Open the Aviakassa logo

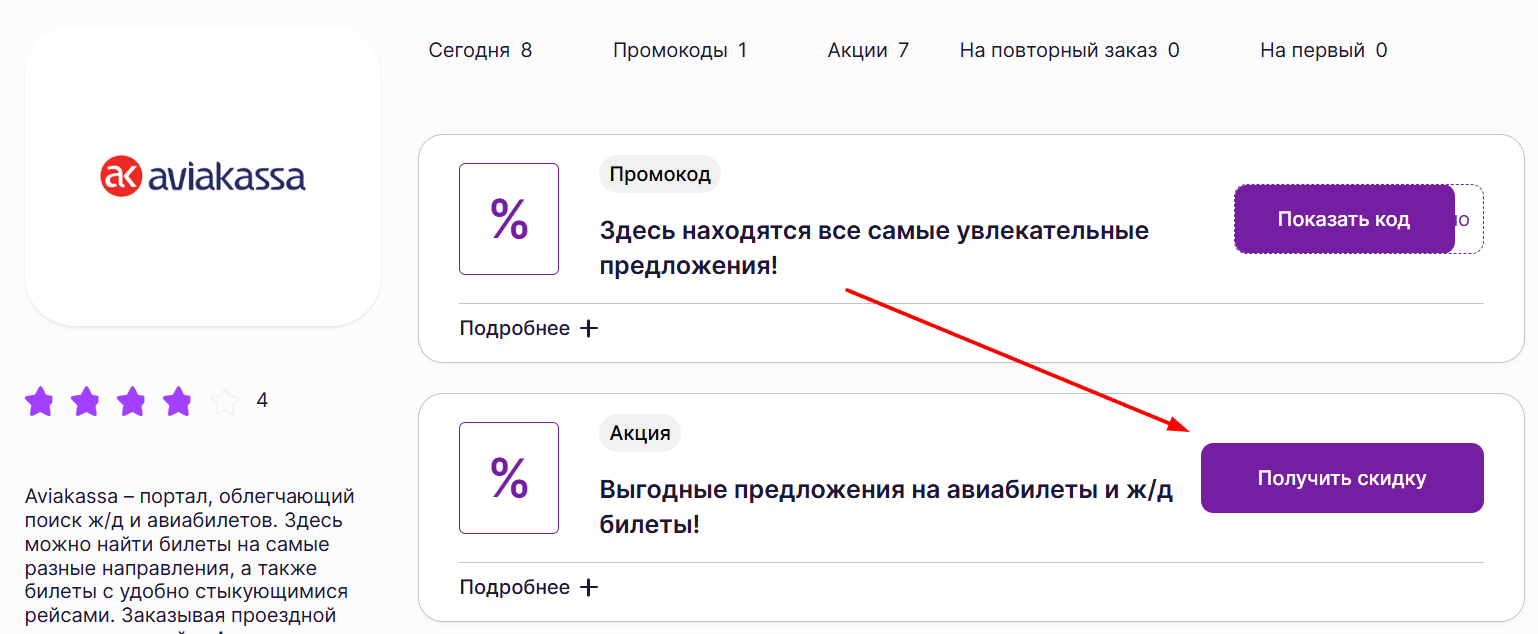(x=203, y=176)
